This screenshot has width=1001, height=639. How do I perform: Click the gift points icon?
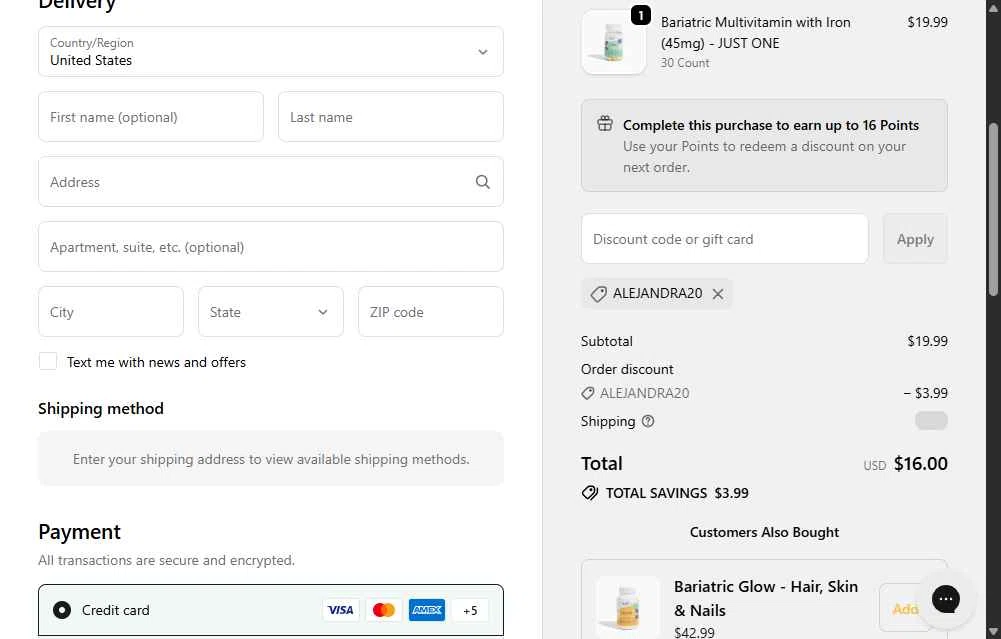pyautogui.click(x=605, y=124)
